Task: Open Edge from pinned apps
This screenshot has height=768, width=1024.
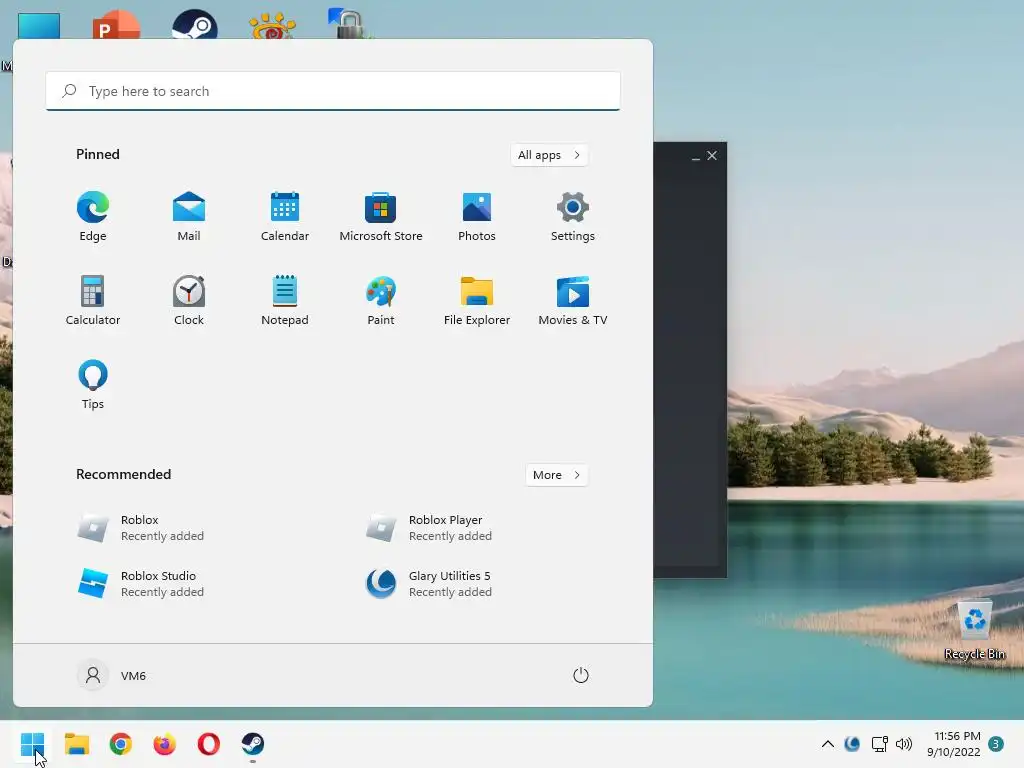Action: 93,216
